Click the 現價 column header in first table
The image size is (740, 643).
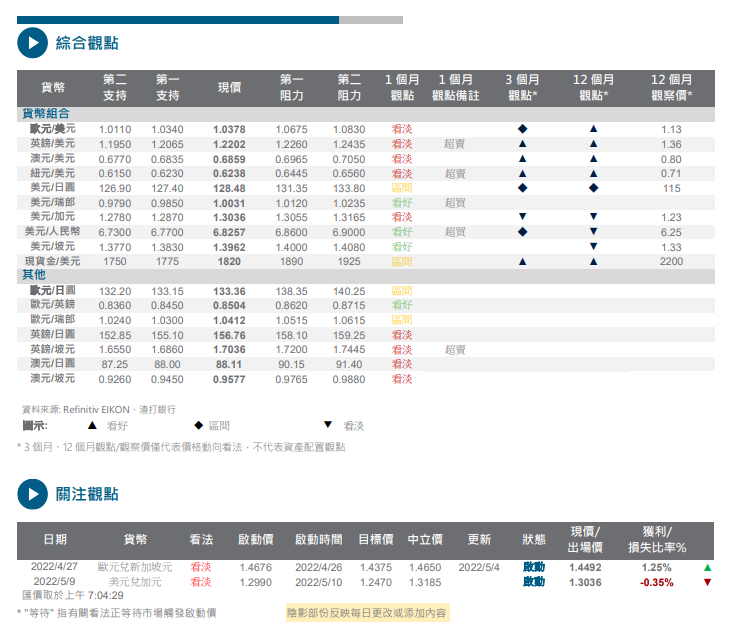point(229,87)
